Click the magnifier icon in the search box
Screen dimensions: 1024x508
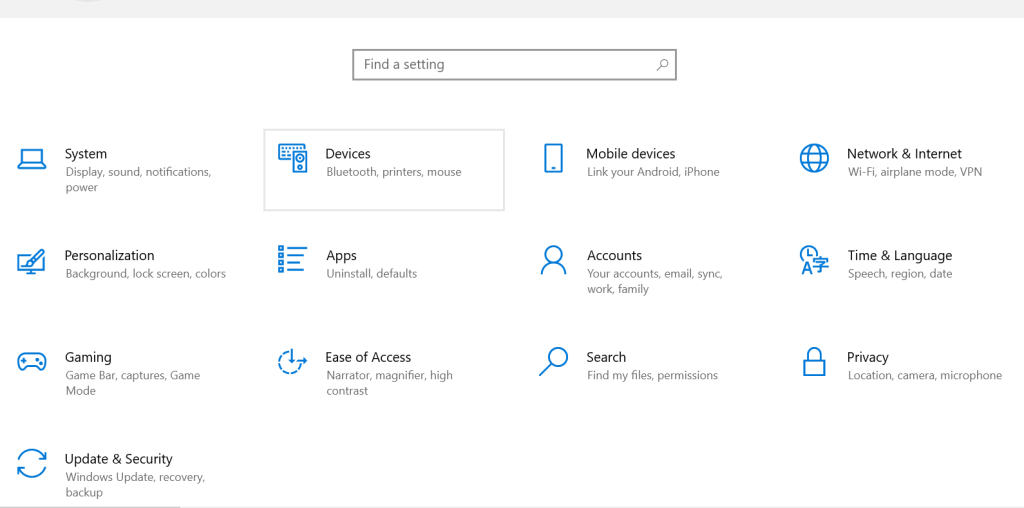tap(662, 65)
